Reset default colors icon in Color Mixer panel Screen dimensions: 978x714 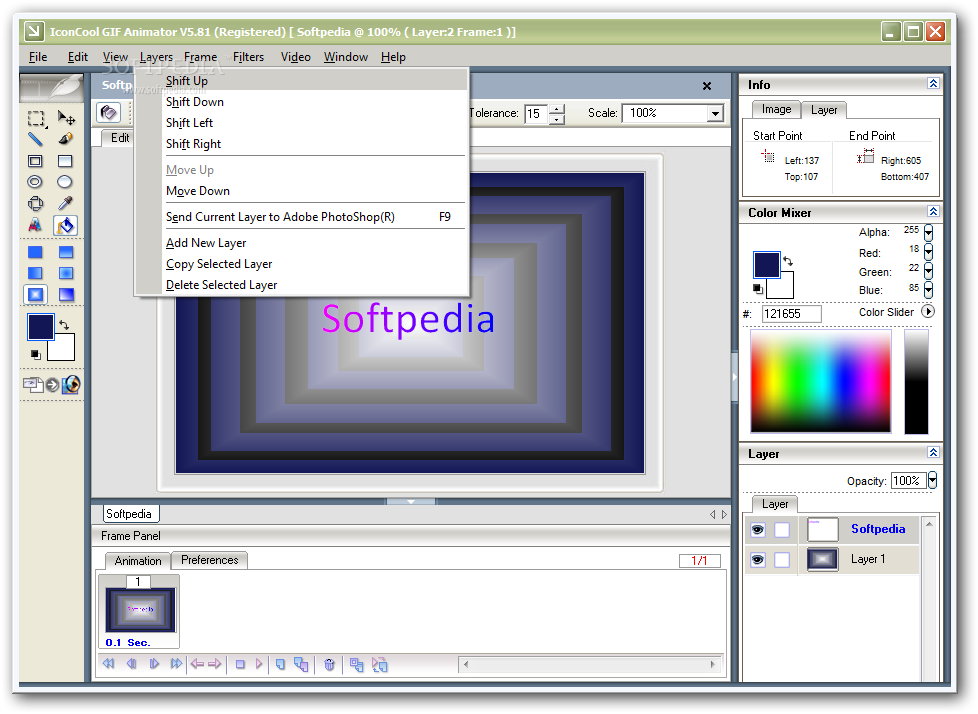pyautogui.click(x=758, y=289)
